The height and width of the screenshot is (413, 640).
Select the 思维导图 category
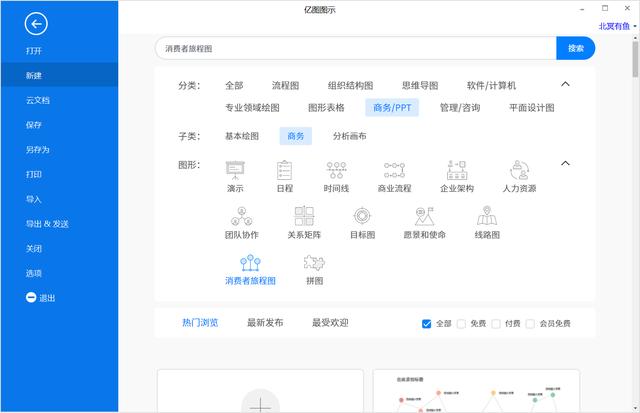click(x=420, y=86)
